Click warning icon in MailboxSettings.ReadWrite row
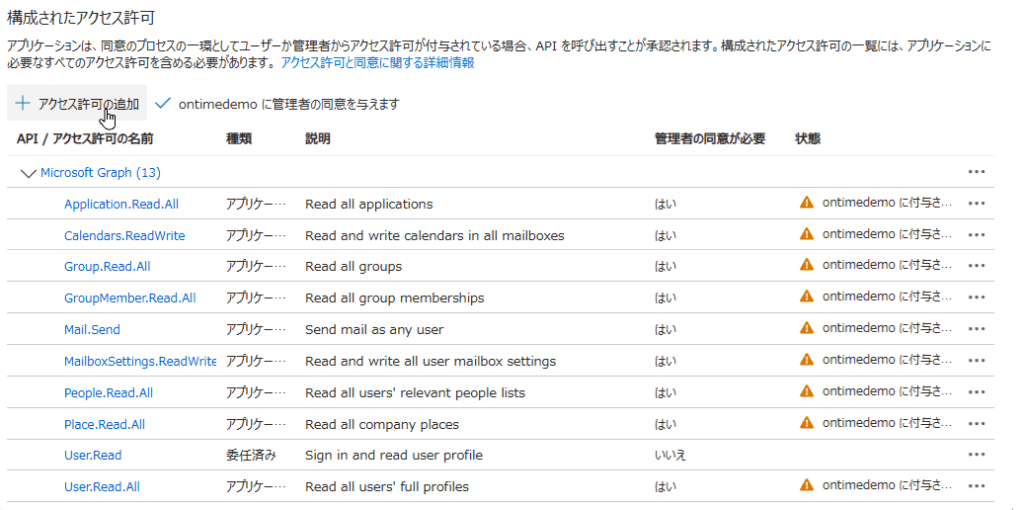The height and width of the screenshot is (510, 1024). click(807, 360)
